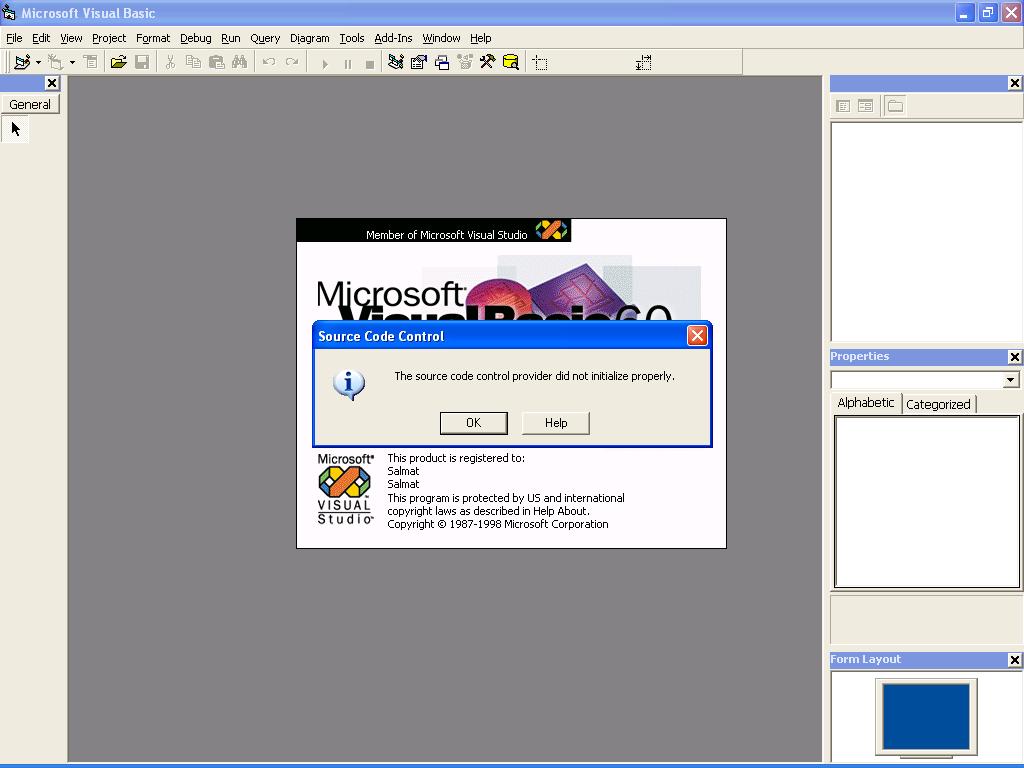Open the Help menu

pos(481,38)
